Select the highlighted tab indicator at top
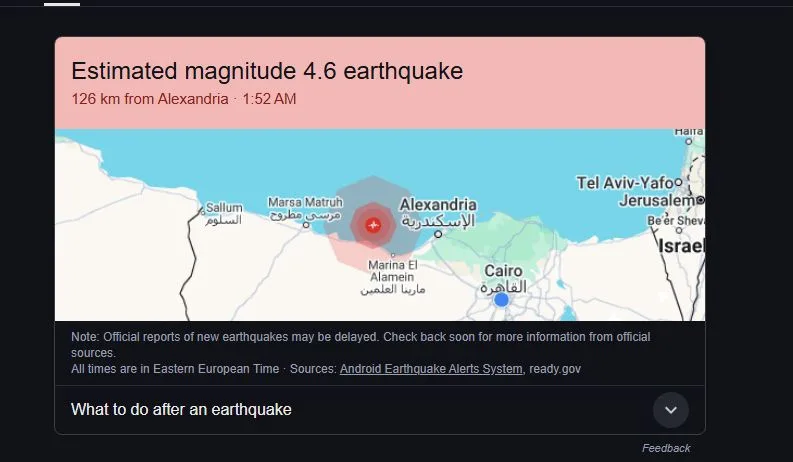The width and height of the screenshot is (793, 462). coord(62,4)
